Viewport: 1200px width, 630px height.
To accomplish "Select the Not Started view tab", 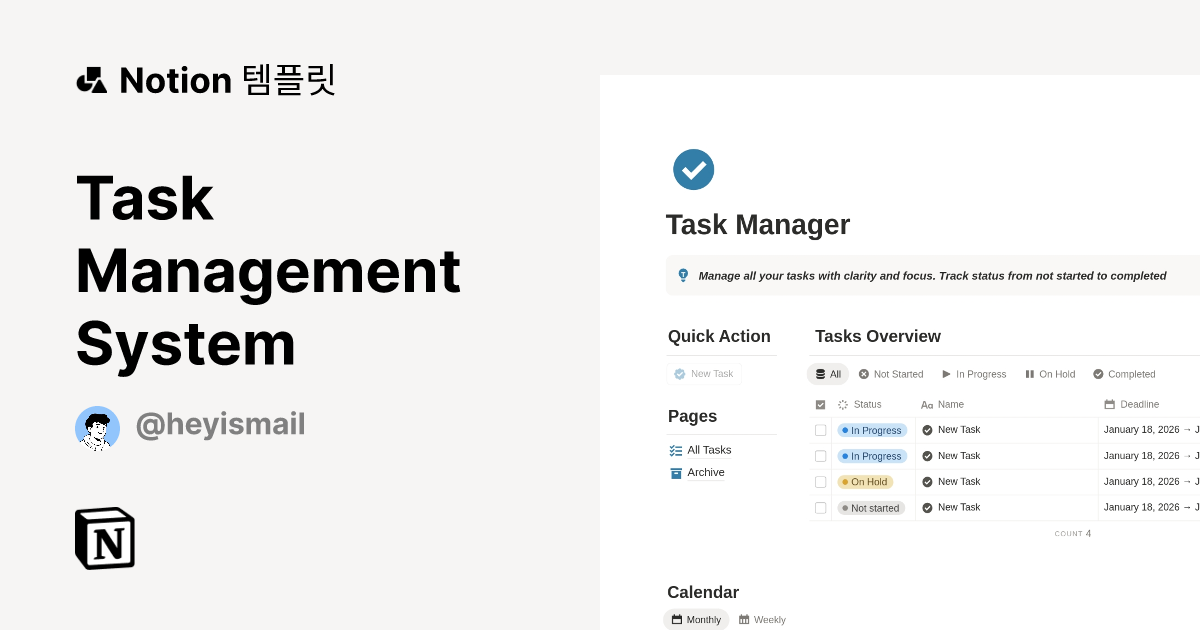I will (x=891, y=374).
